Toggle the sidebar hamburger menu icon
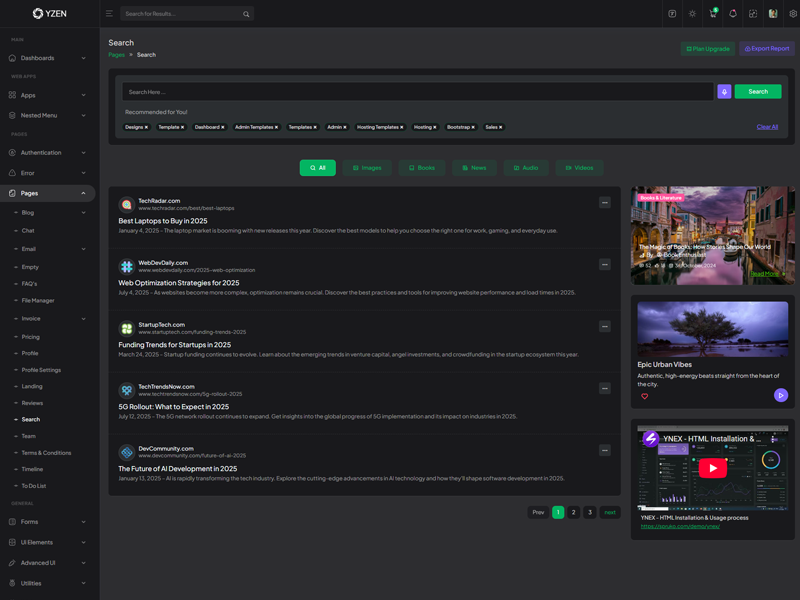 109,14
